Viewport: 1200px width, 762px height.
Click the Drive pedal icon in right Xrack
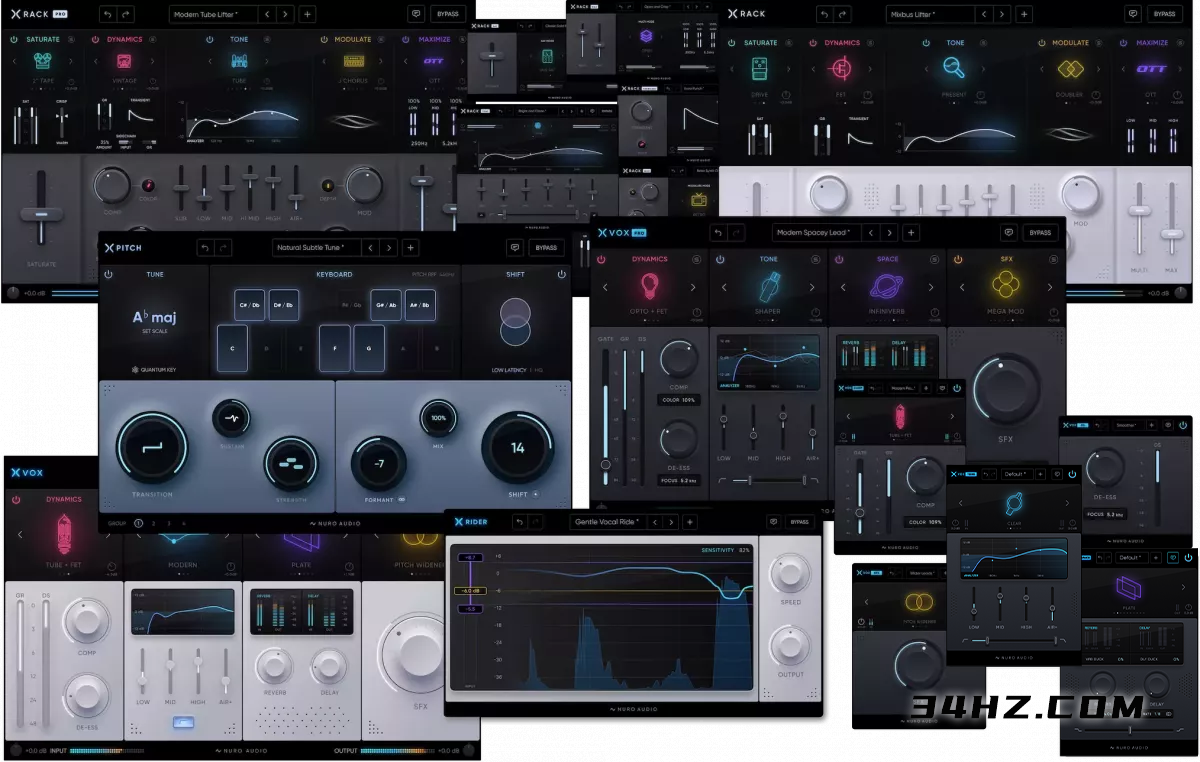(761, 69)
